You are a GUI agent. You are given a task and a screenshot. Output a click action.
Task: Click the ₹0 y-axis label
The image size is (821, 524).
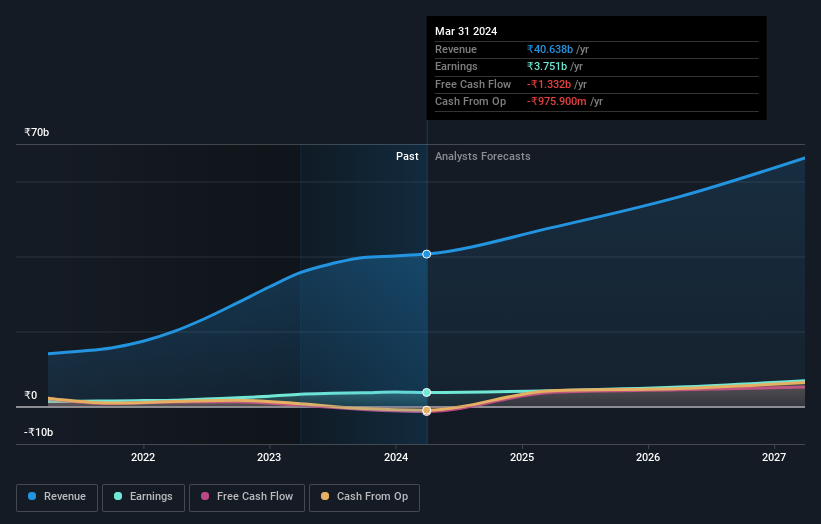tap(31, 396)
